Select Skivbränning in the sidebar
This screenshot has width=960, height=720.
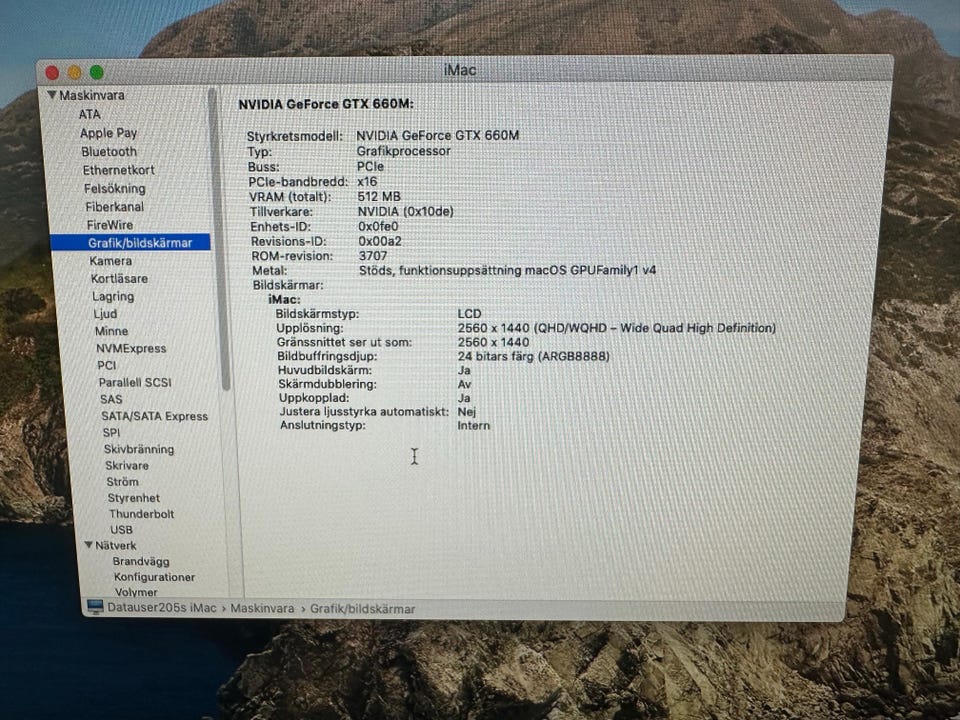pos(139,449)
